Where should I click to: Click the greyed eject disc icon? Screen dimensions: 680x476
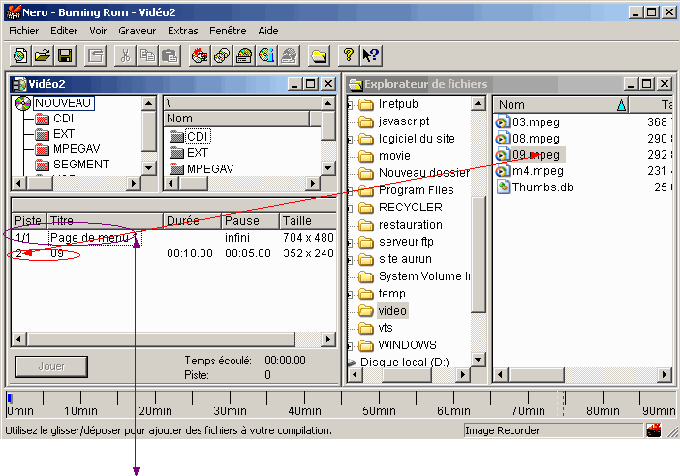289,56
